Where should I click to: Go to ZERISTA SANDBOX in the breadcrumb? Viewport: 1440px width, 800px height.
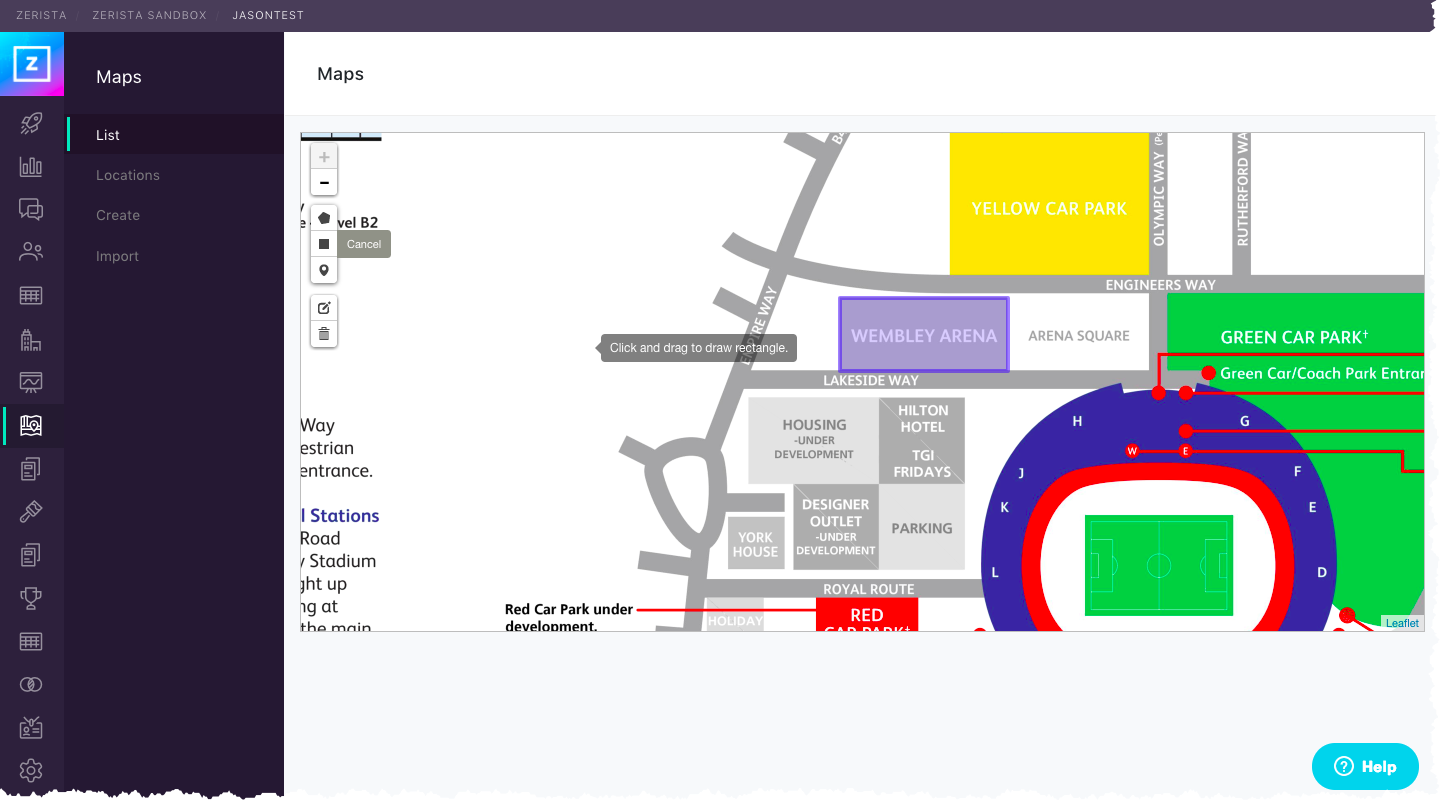pyautogui.click(x=149, y=16)
